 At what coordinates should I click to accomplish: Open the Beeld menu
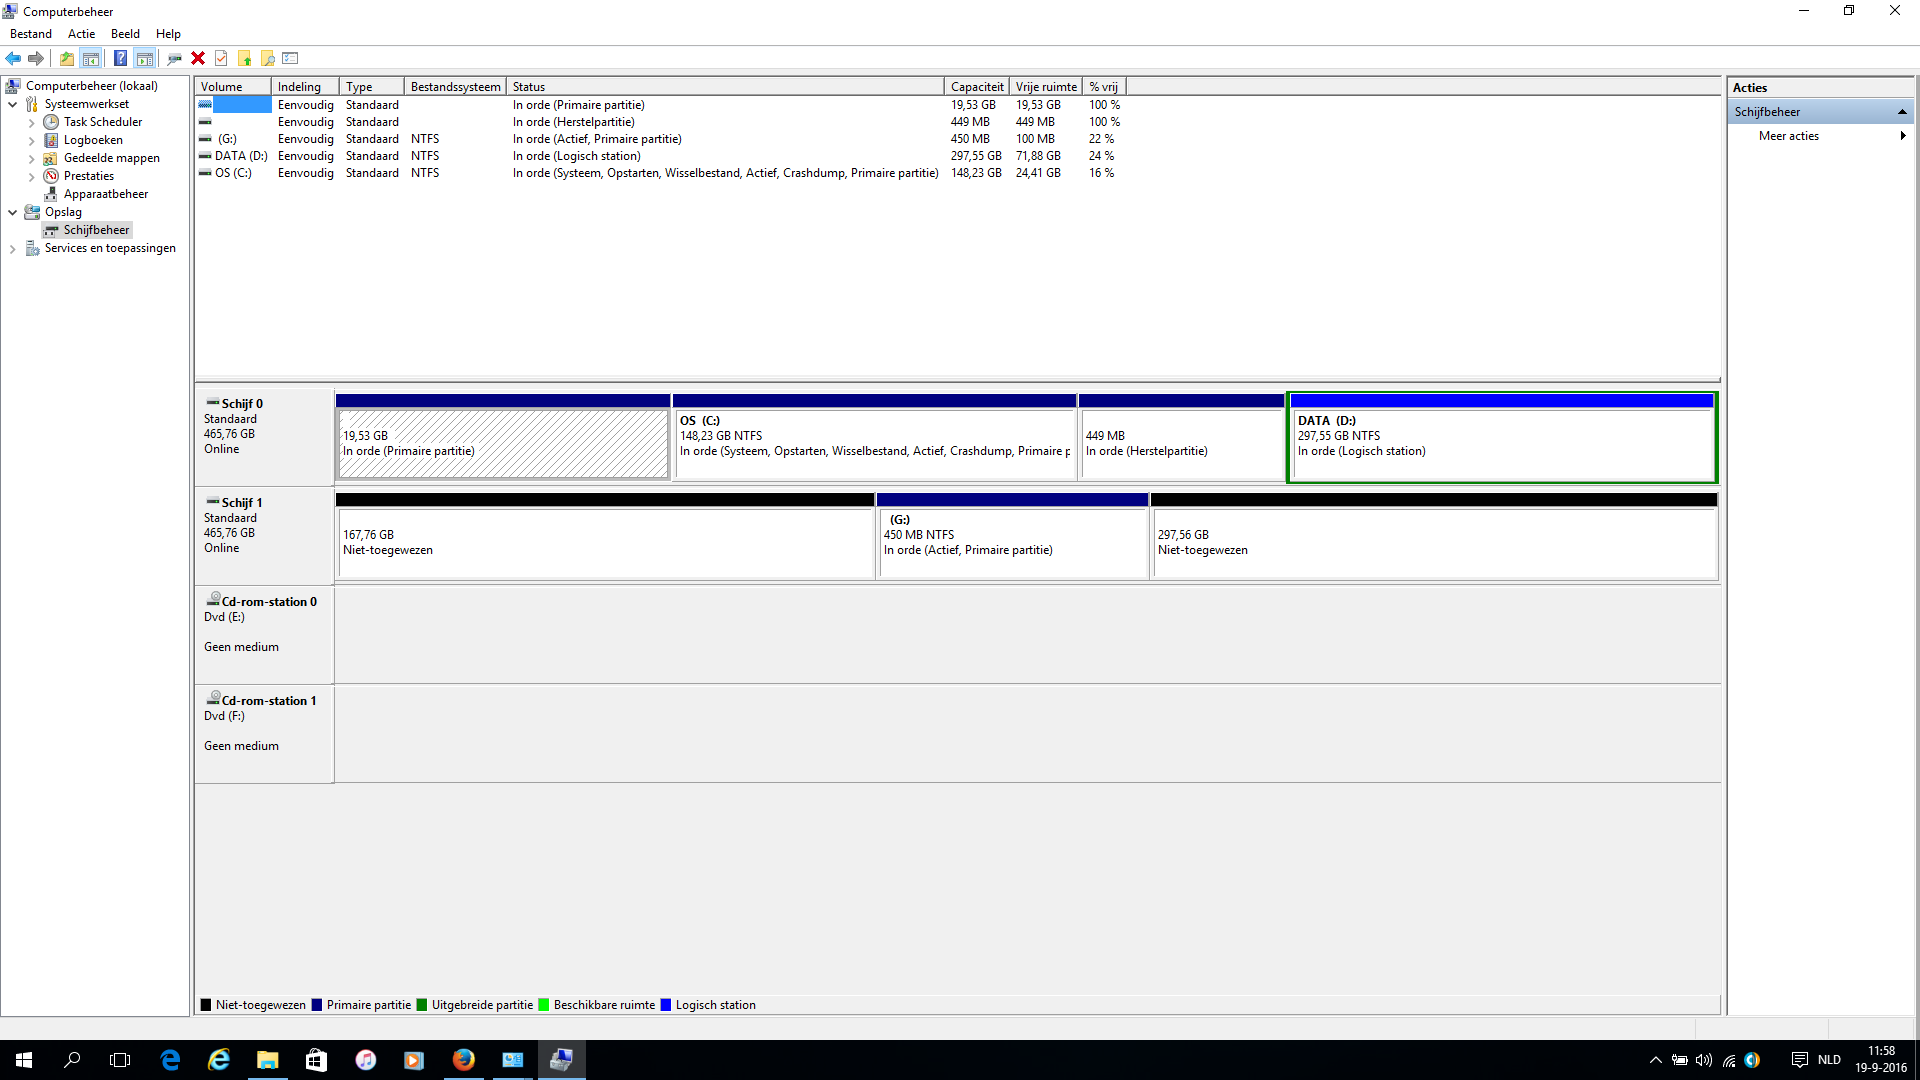126,34
